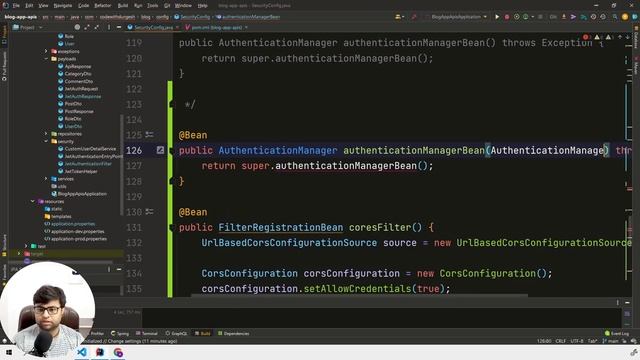Expand the exceptions folder in tree

[46, 51]
